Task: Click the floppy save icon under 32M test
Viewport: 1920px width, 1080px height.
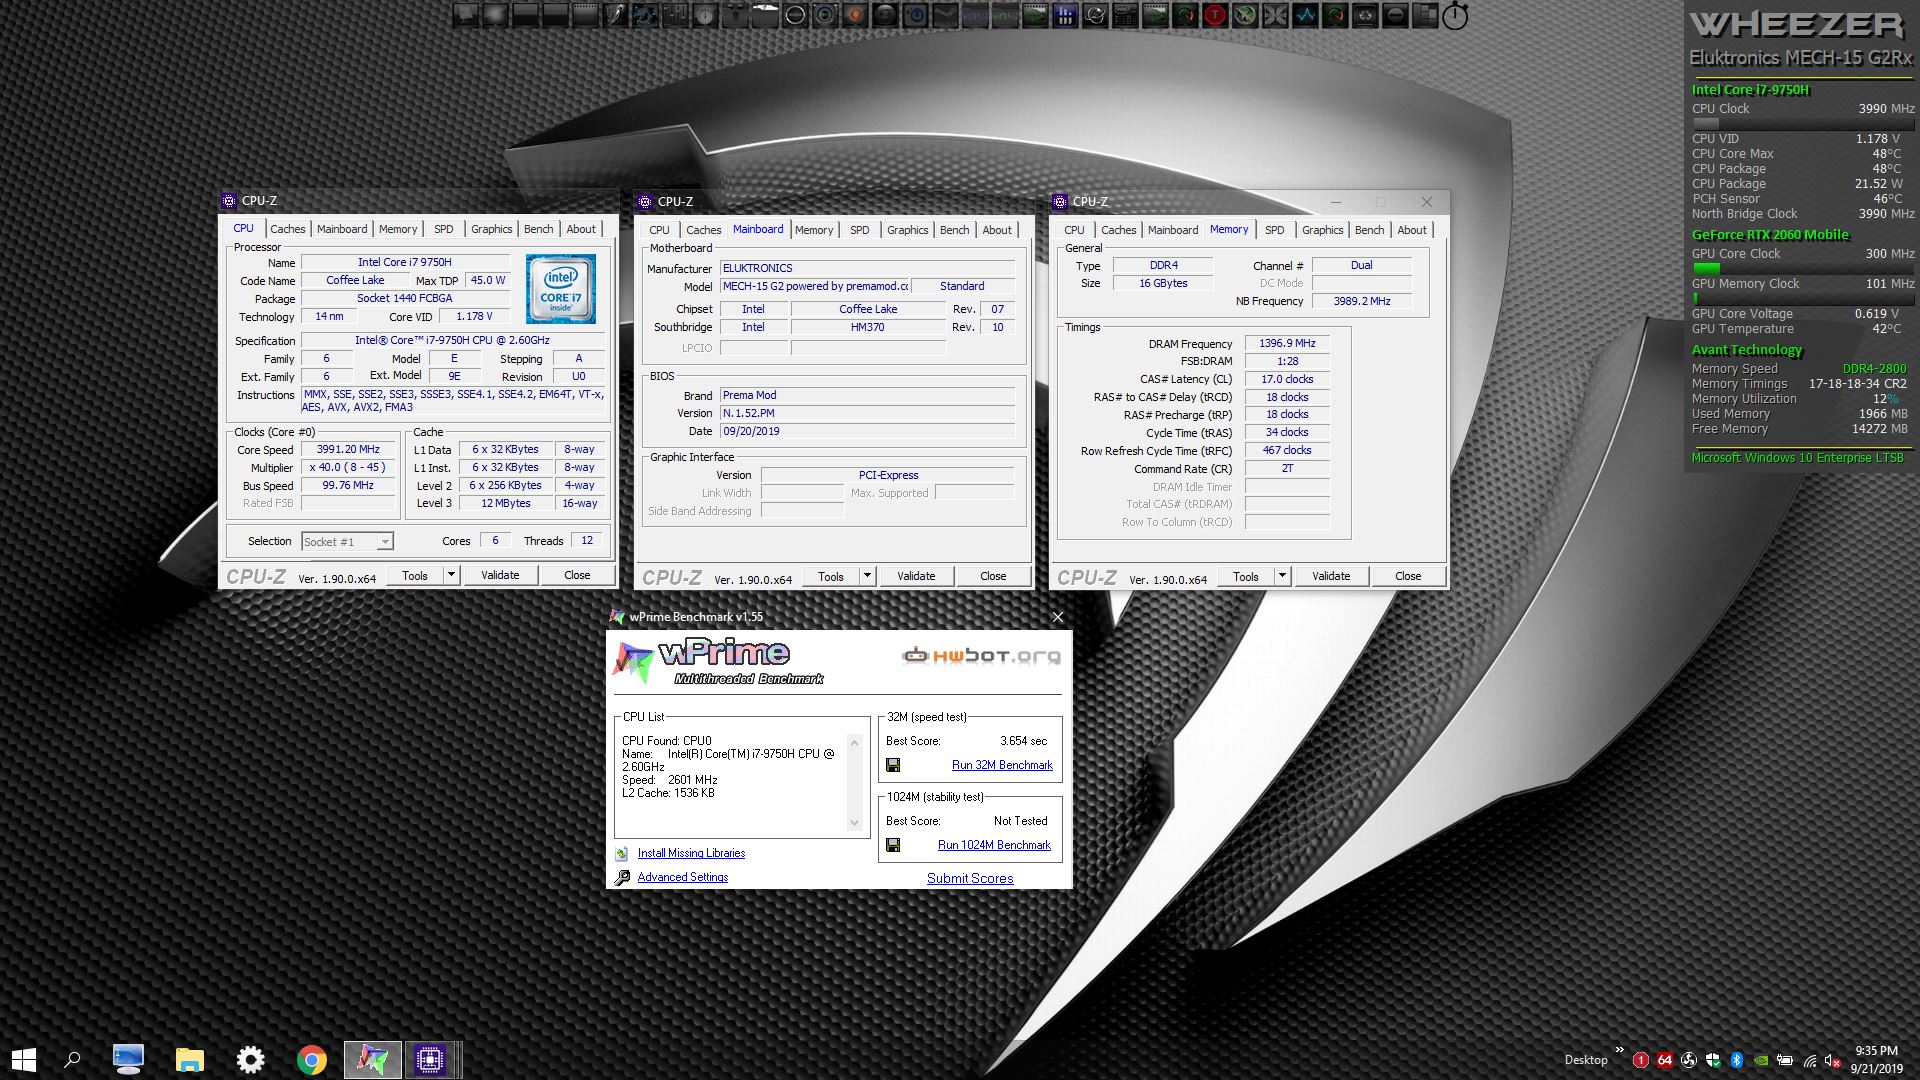Action: click(x=893, y=765)
